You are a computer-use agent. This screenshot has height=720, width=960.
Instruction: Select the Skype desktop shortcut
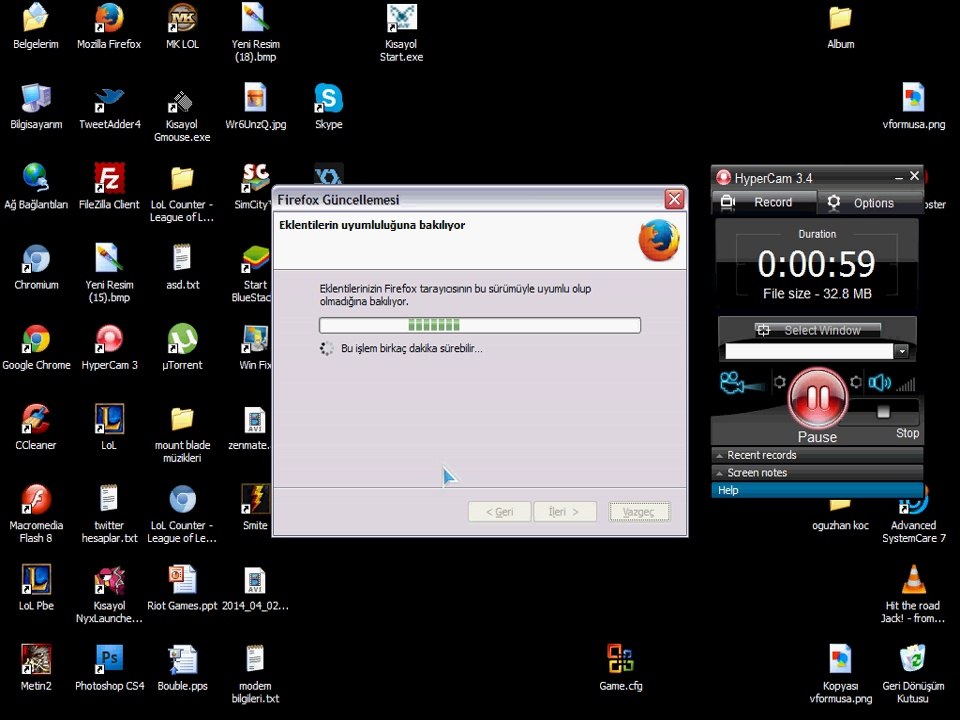click(x=328, y=98)
